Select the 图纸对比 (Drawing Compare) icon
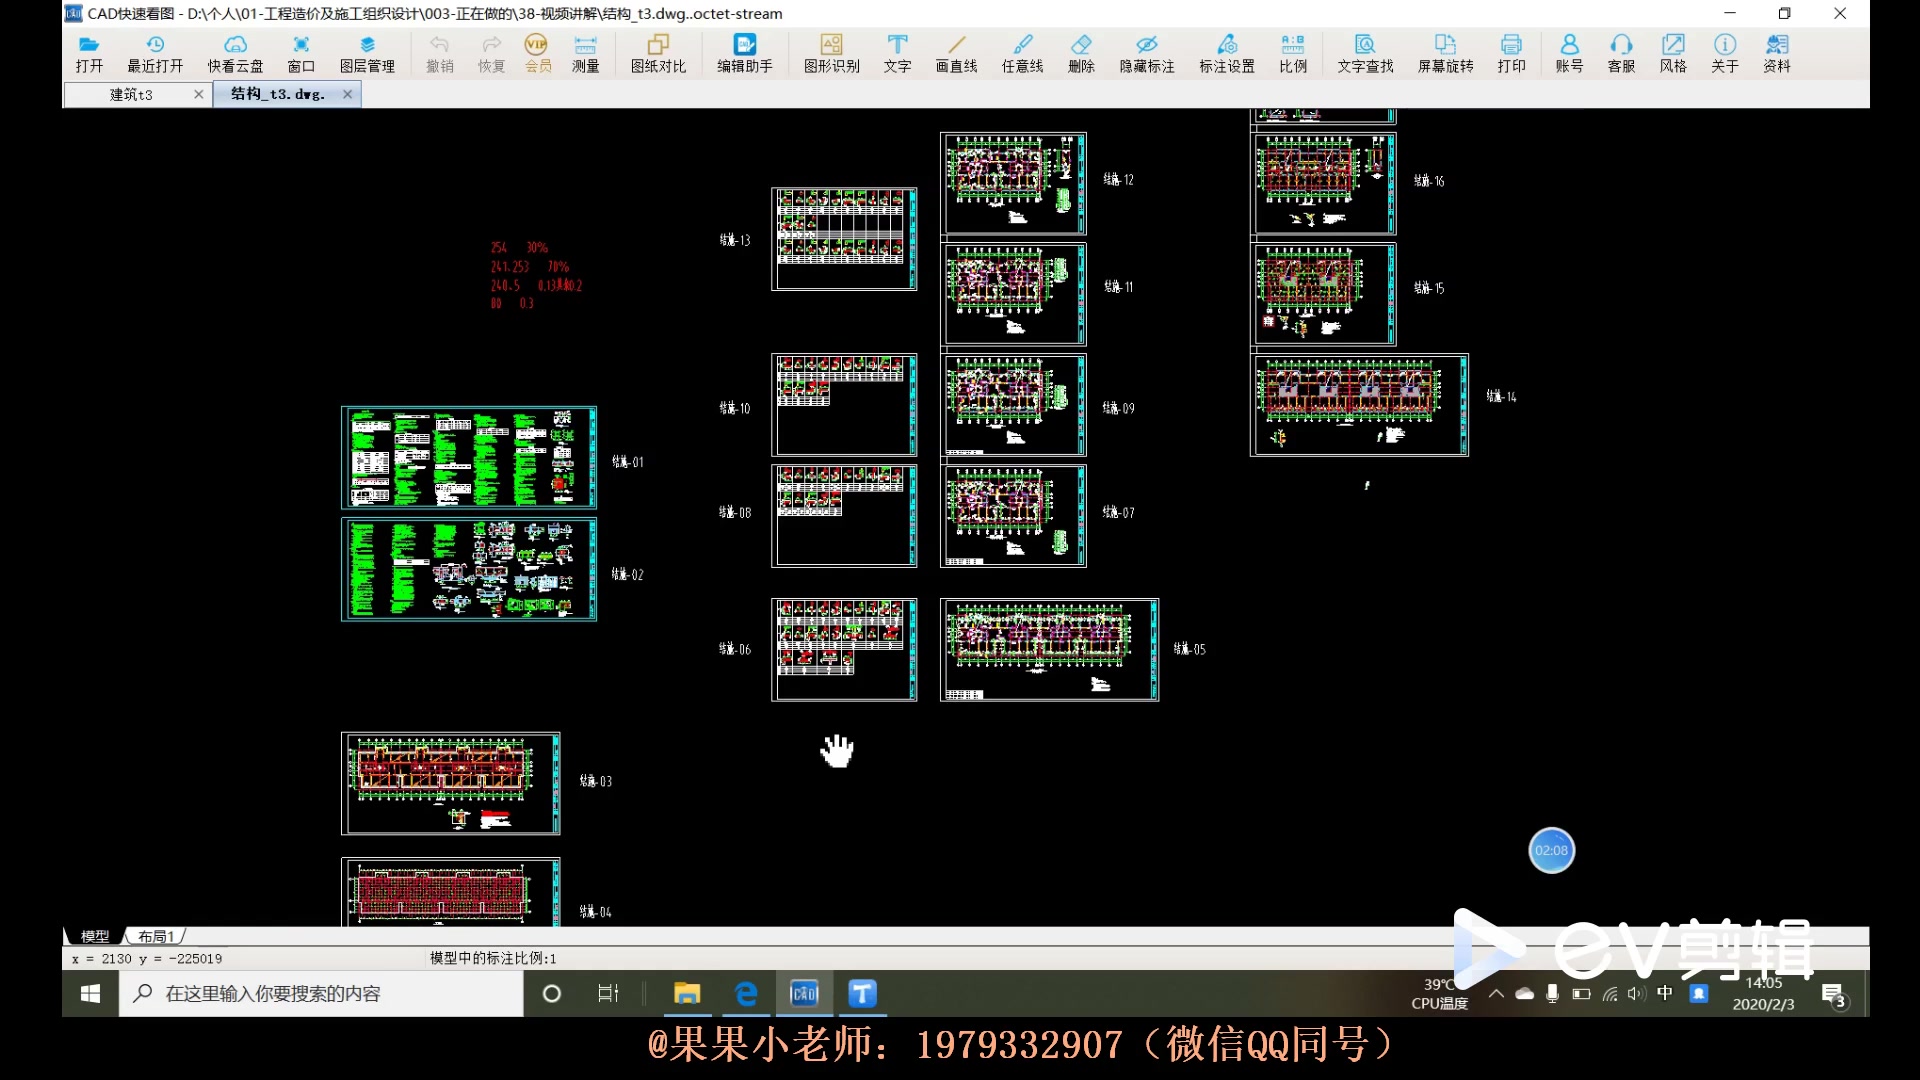The height and width of the screenshot is (1080, 1920). [658, 53]
